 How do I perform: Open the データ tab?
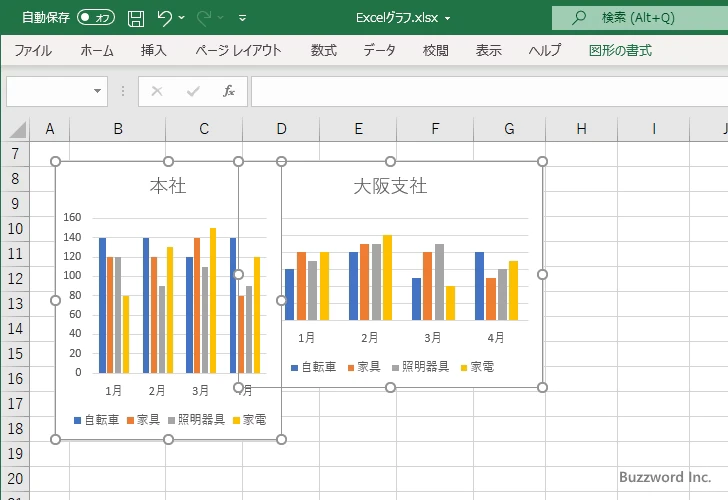(x=379, y=50)
